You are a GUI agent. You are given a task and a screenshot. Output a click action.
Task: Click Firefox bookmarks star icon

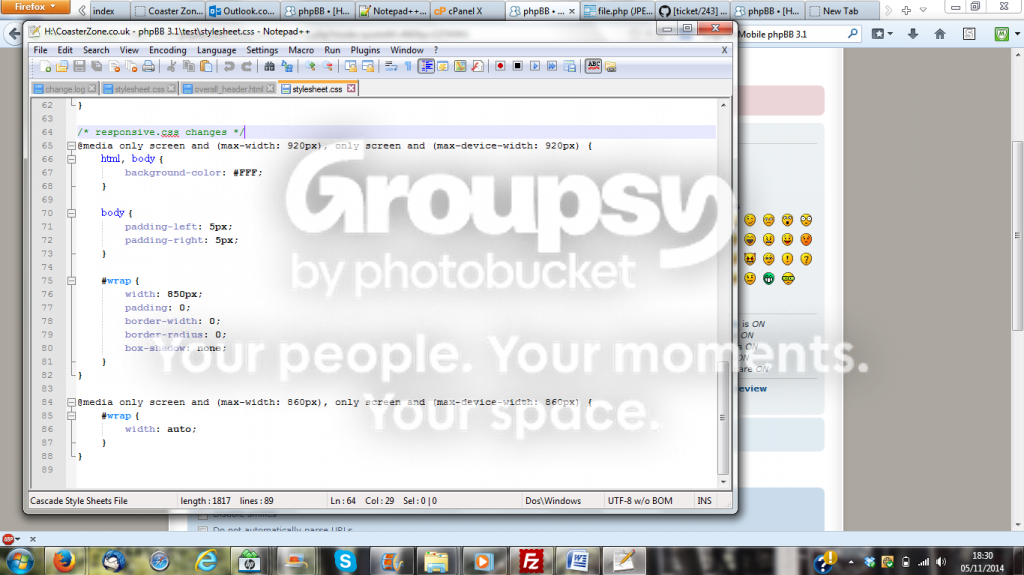point(878,34)
